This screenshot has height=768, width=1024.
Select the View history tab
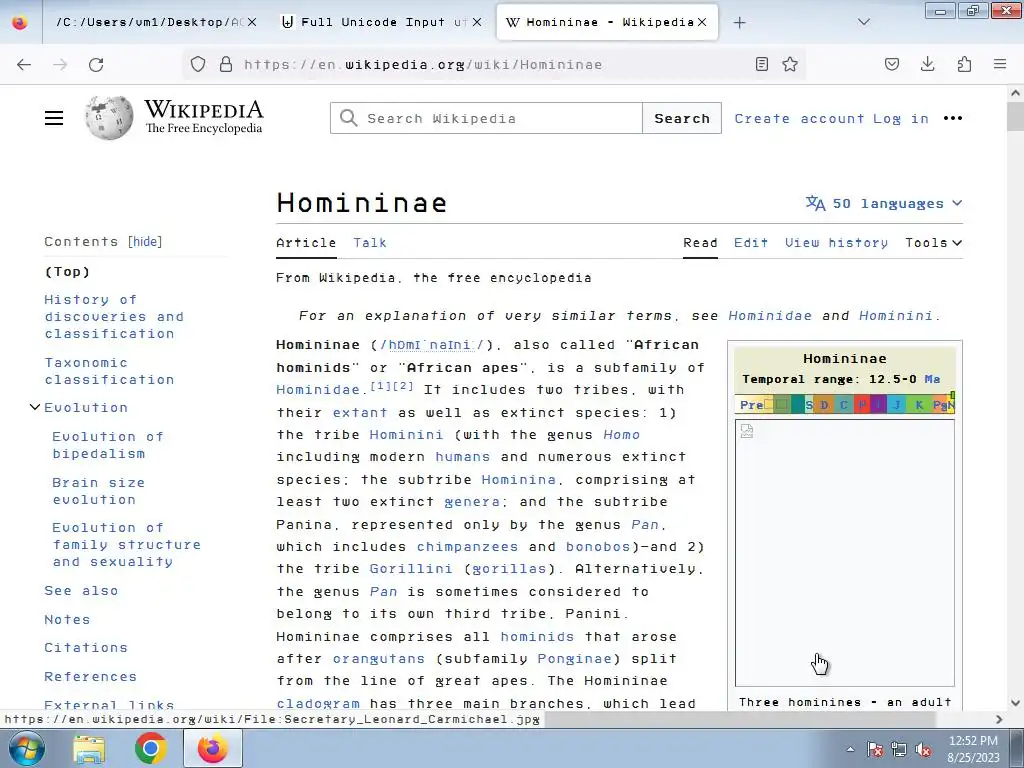tap(837, 242)
